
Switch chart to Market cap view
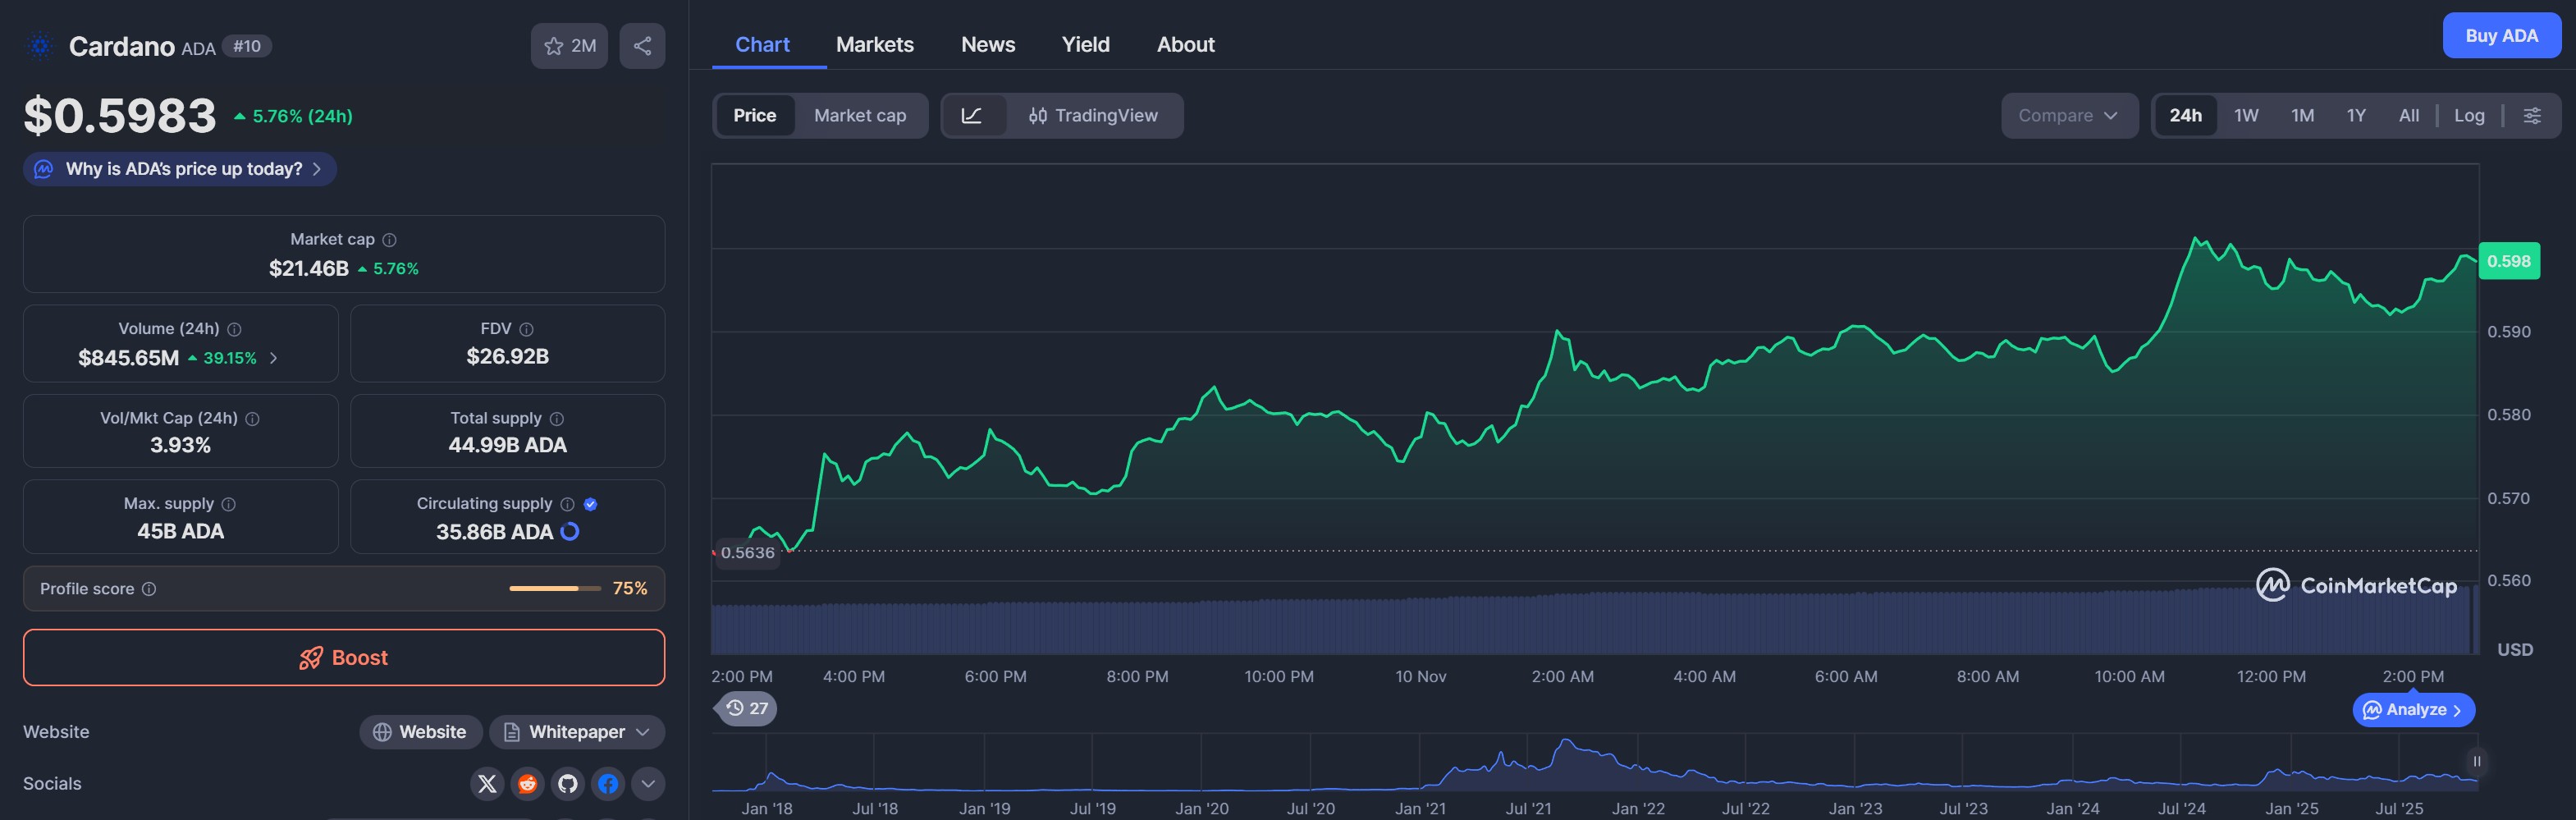tap(859, 116)
